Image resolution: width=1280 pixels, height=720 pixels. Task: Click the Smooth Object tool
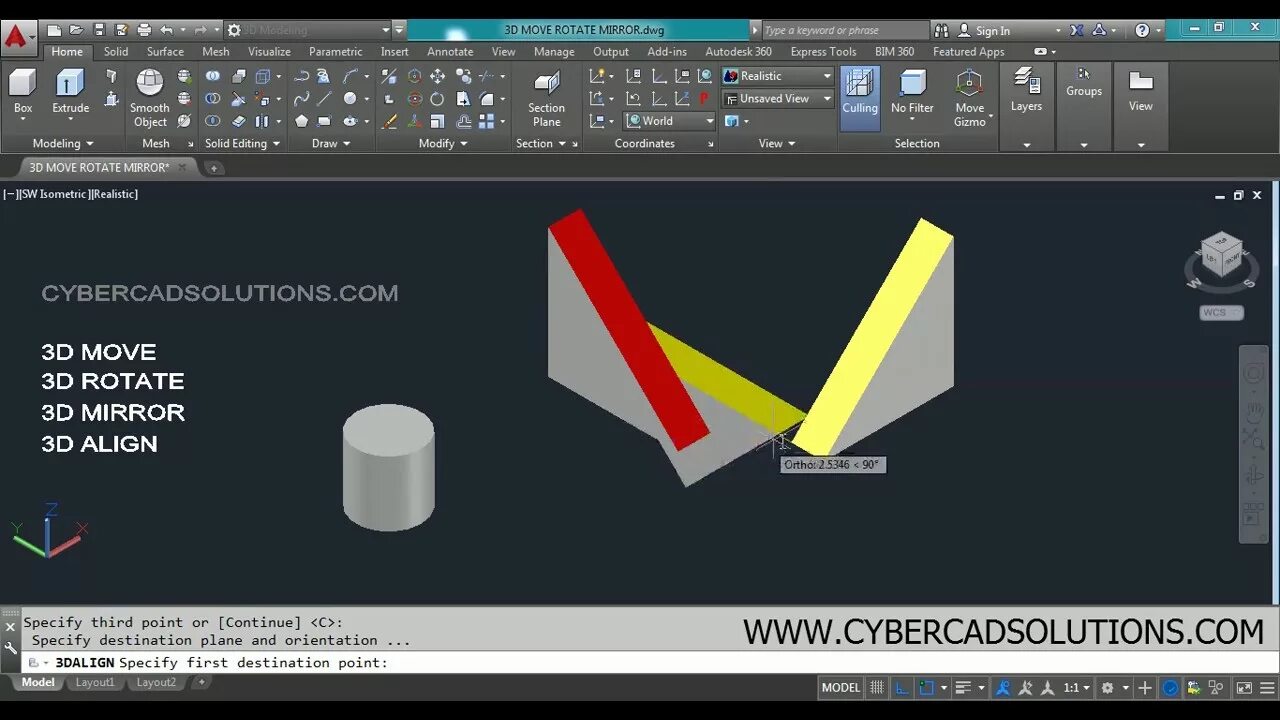(150, 98)
